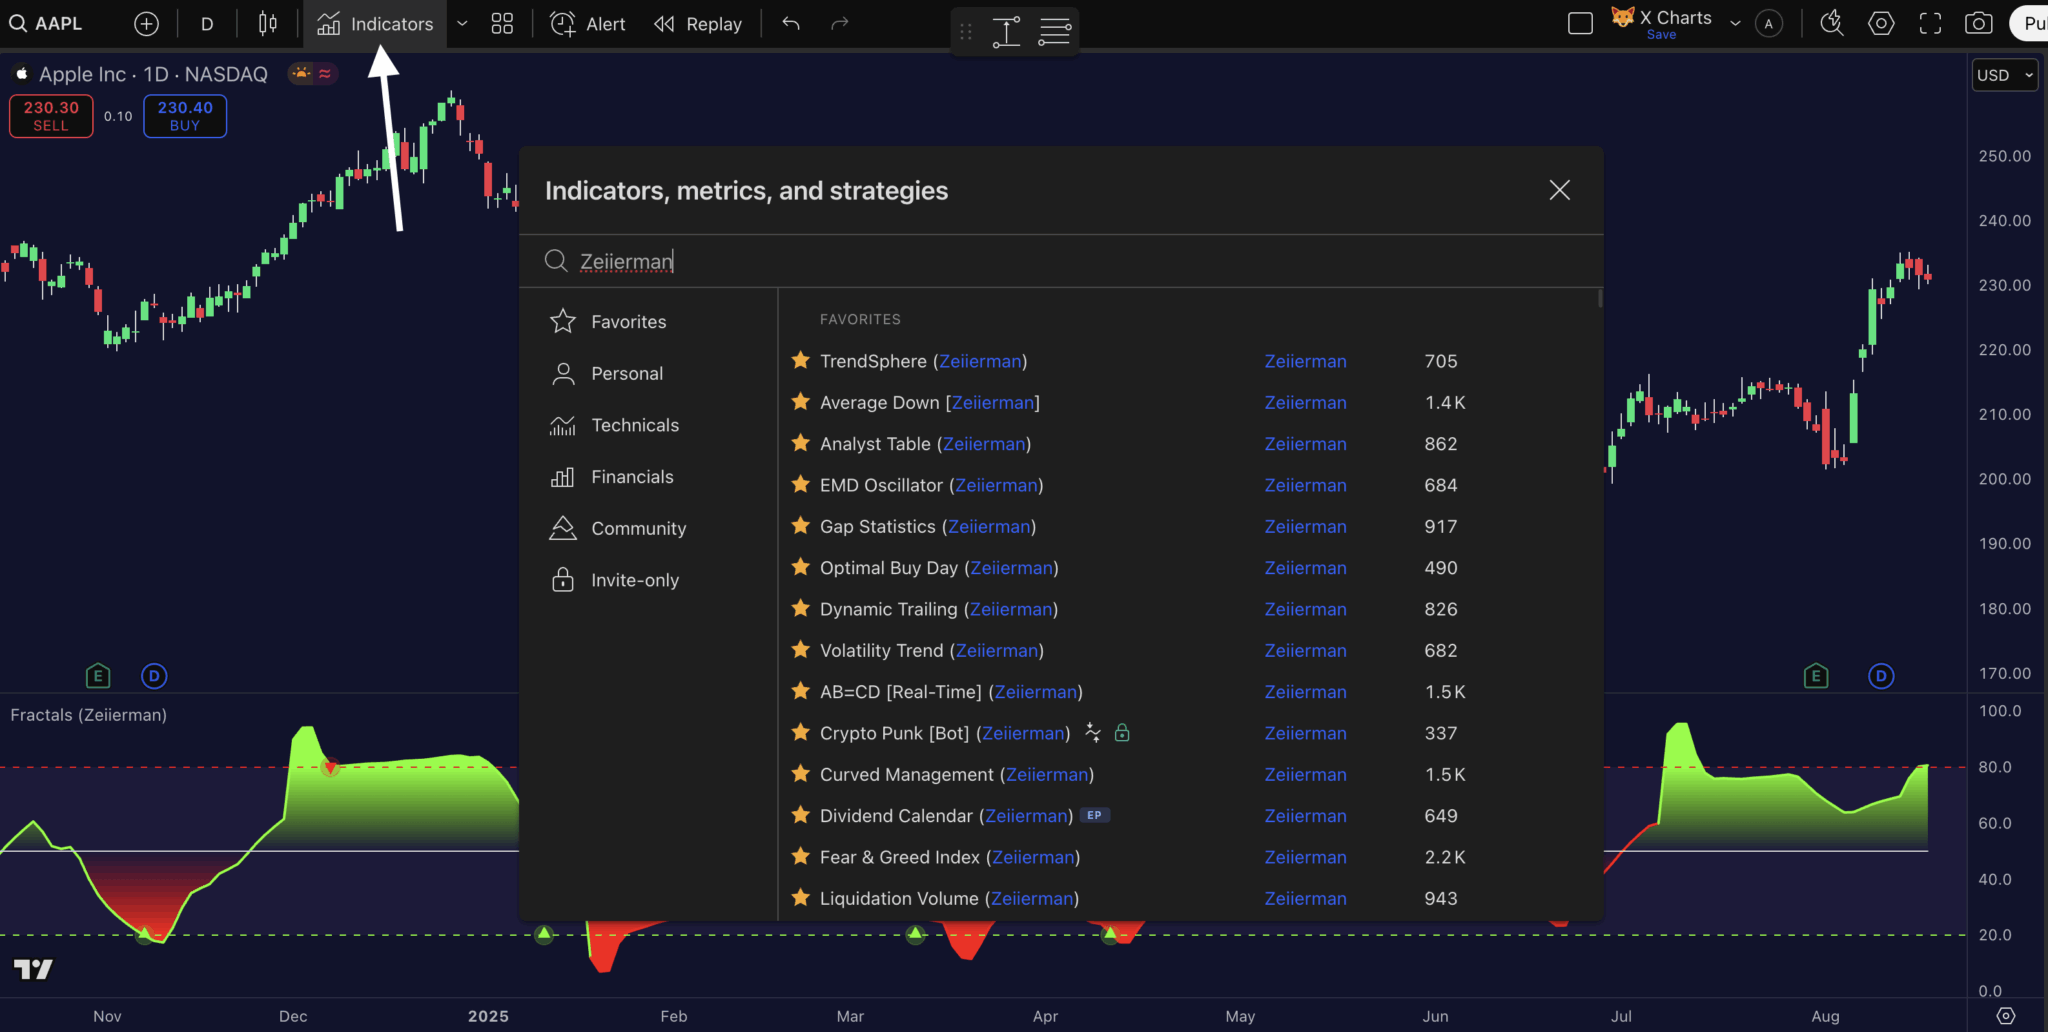
Task: Unstar the Fear & Greed Index indicator
Action: pos(800,857)
